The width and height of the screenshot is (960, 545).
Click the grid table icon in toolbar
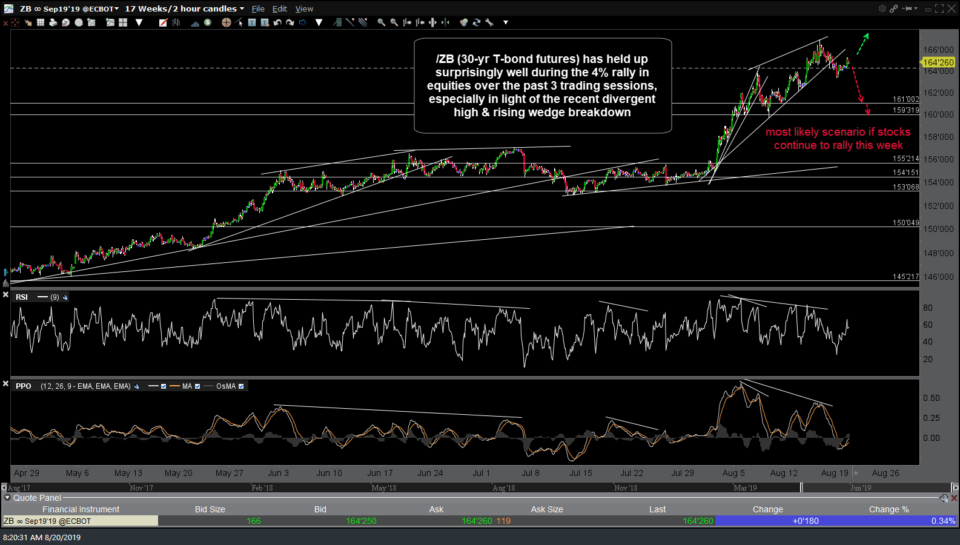(40, 23)
